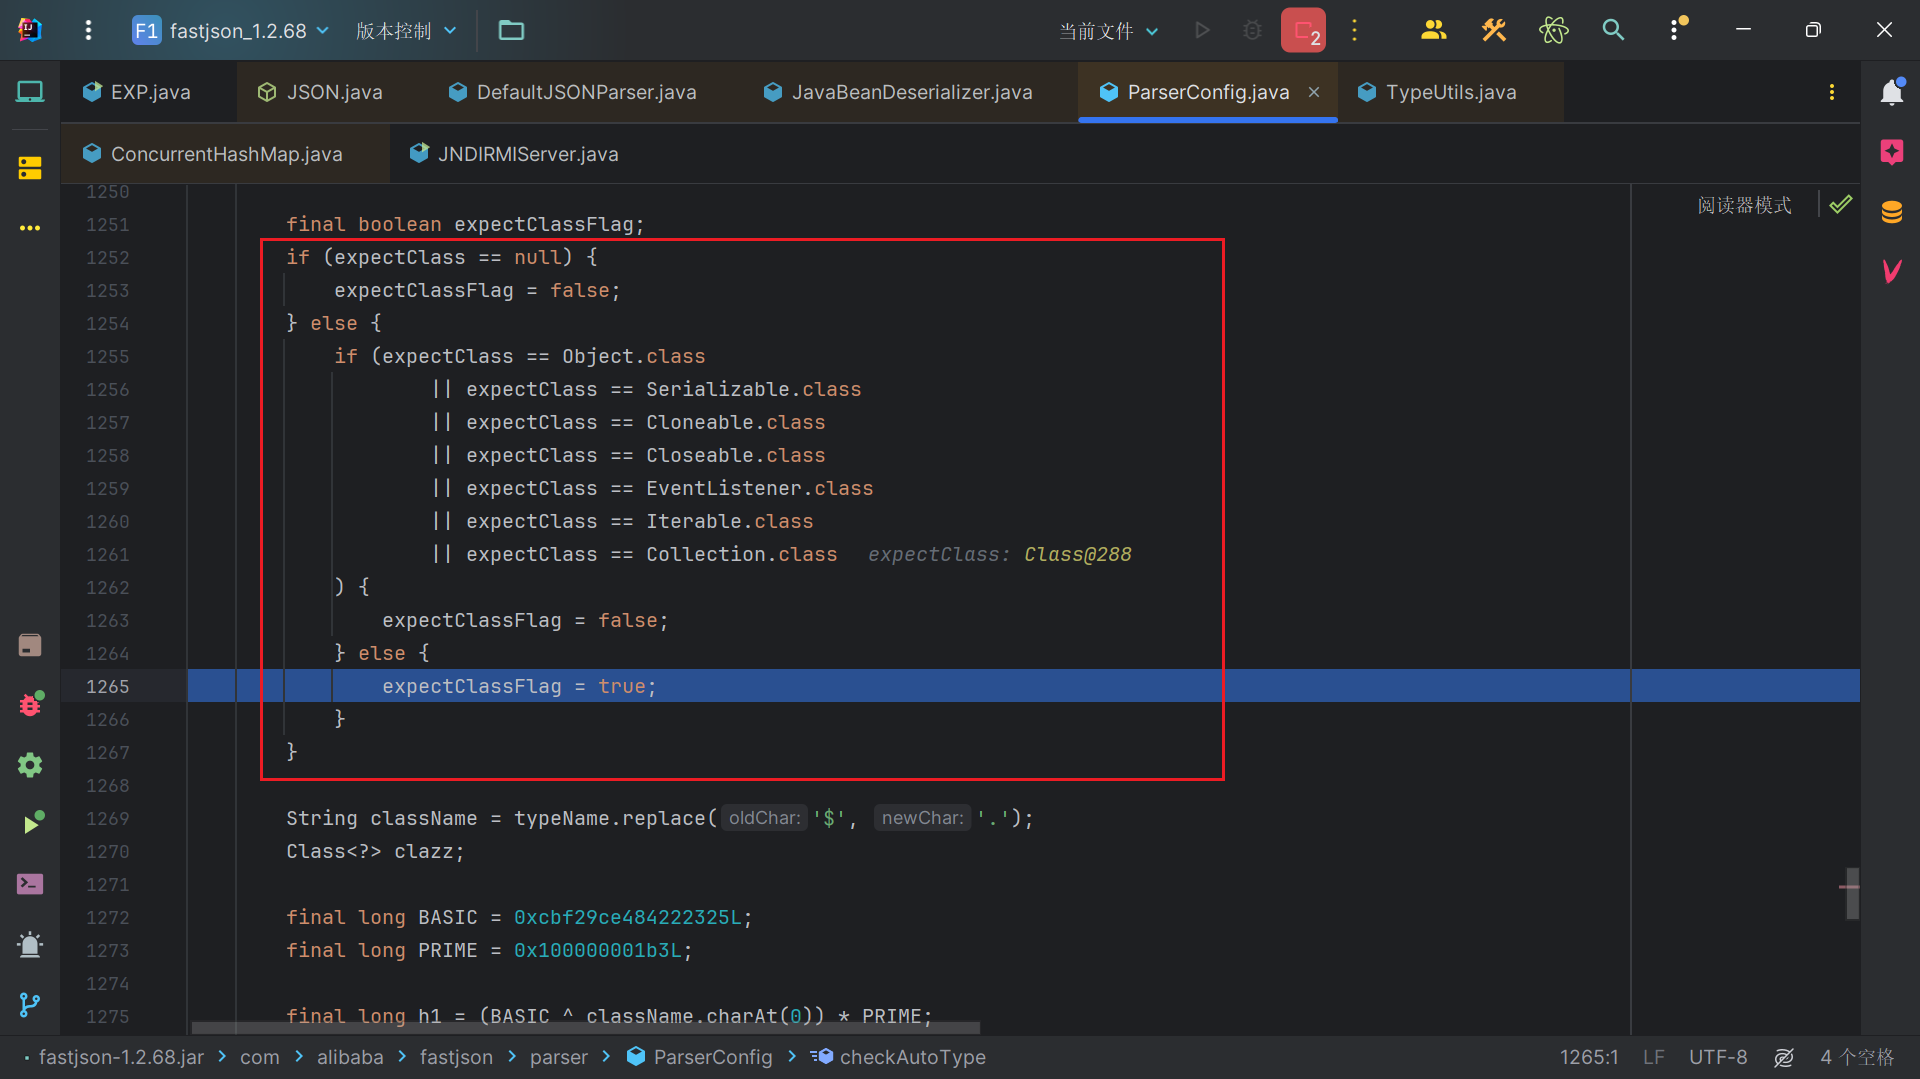Open build tools hammer icon

[1494, 30]
